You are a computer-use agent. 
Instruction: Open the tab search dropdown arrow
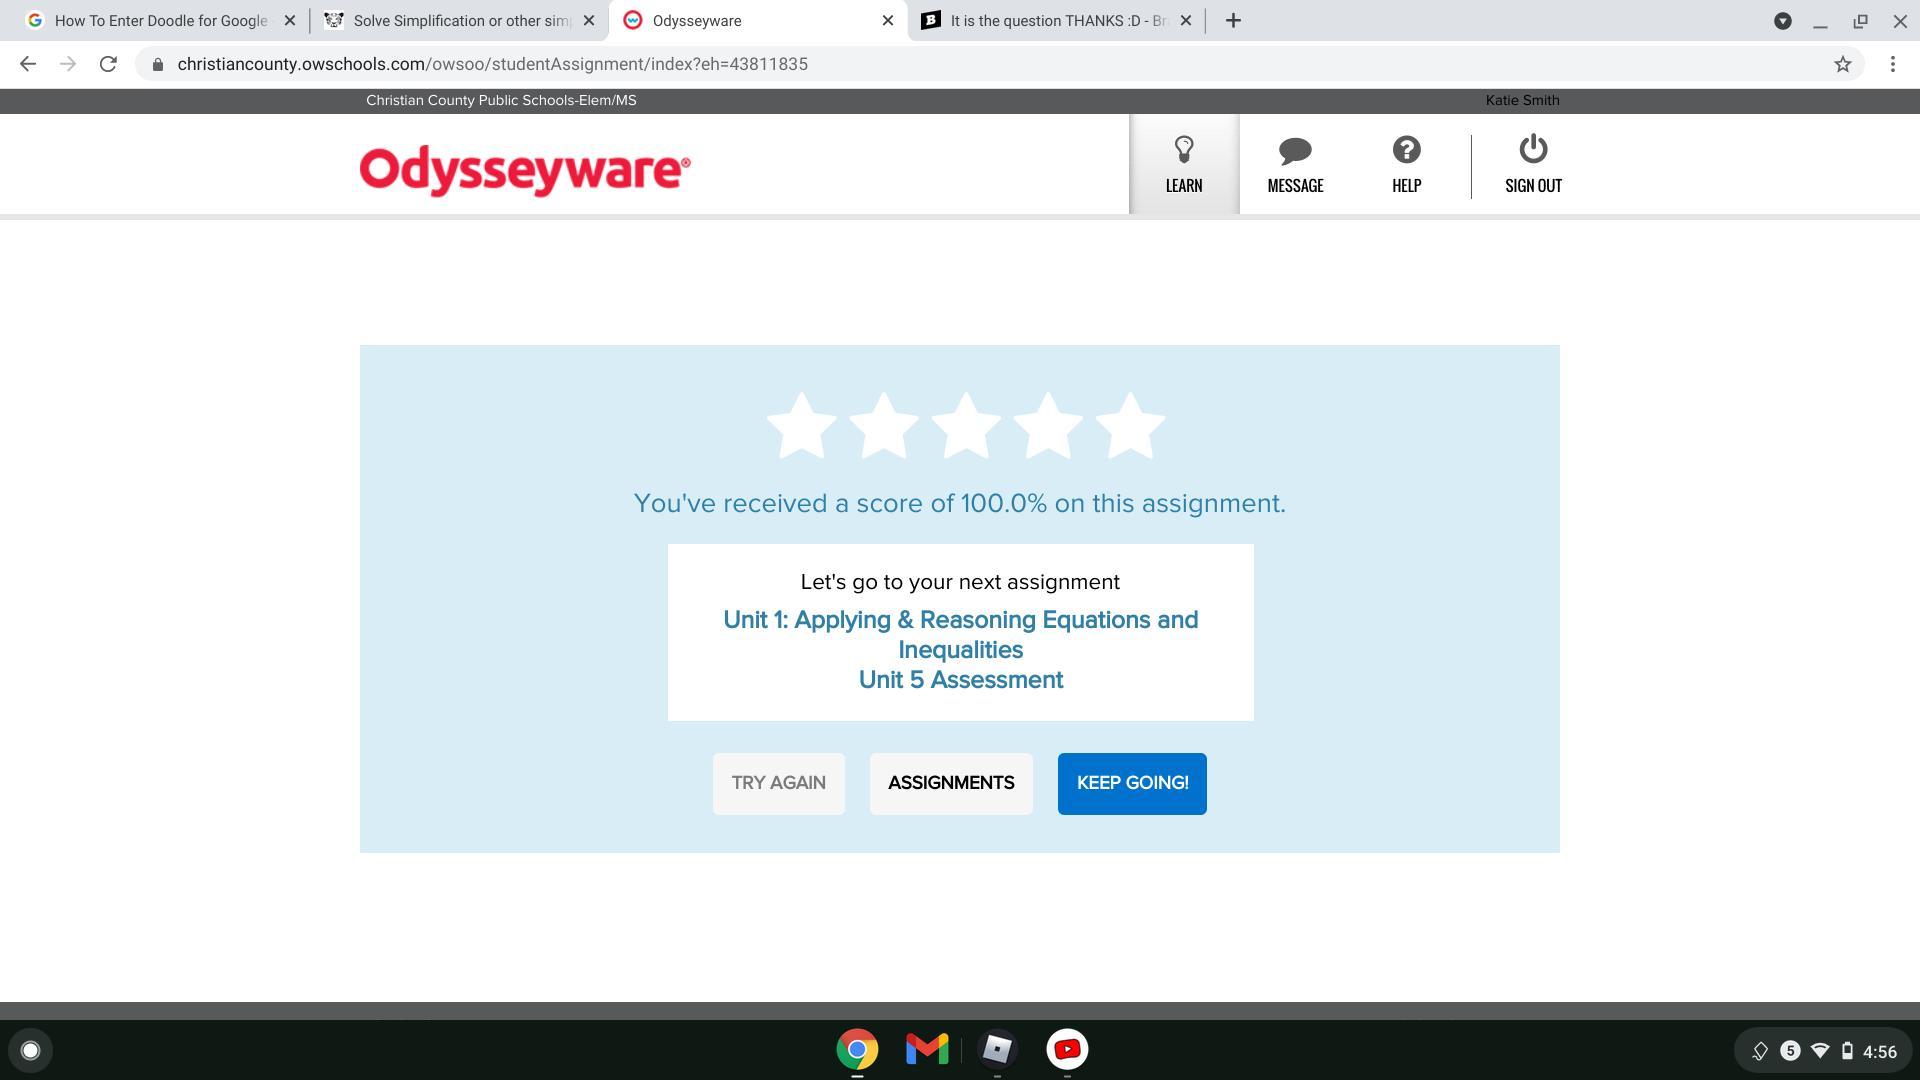tap(1782, 21)
